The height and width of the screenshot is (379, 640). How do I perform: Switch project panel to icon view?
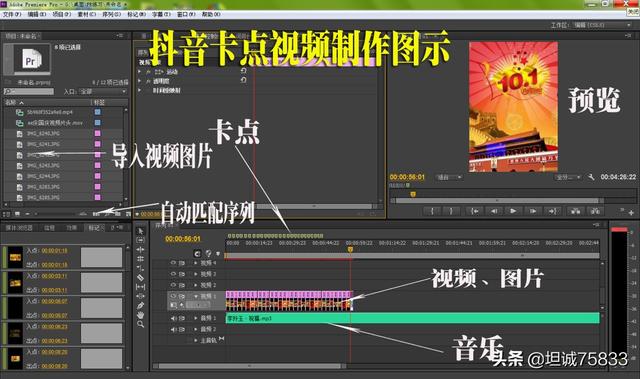(x=17, y=213)
